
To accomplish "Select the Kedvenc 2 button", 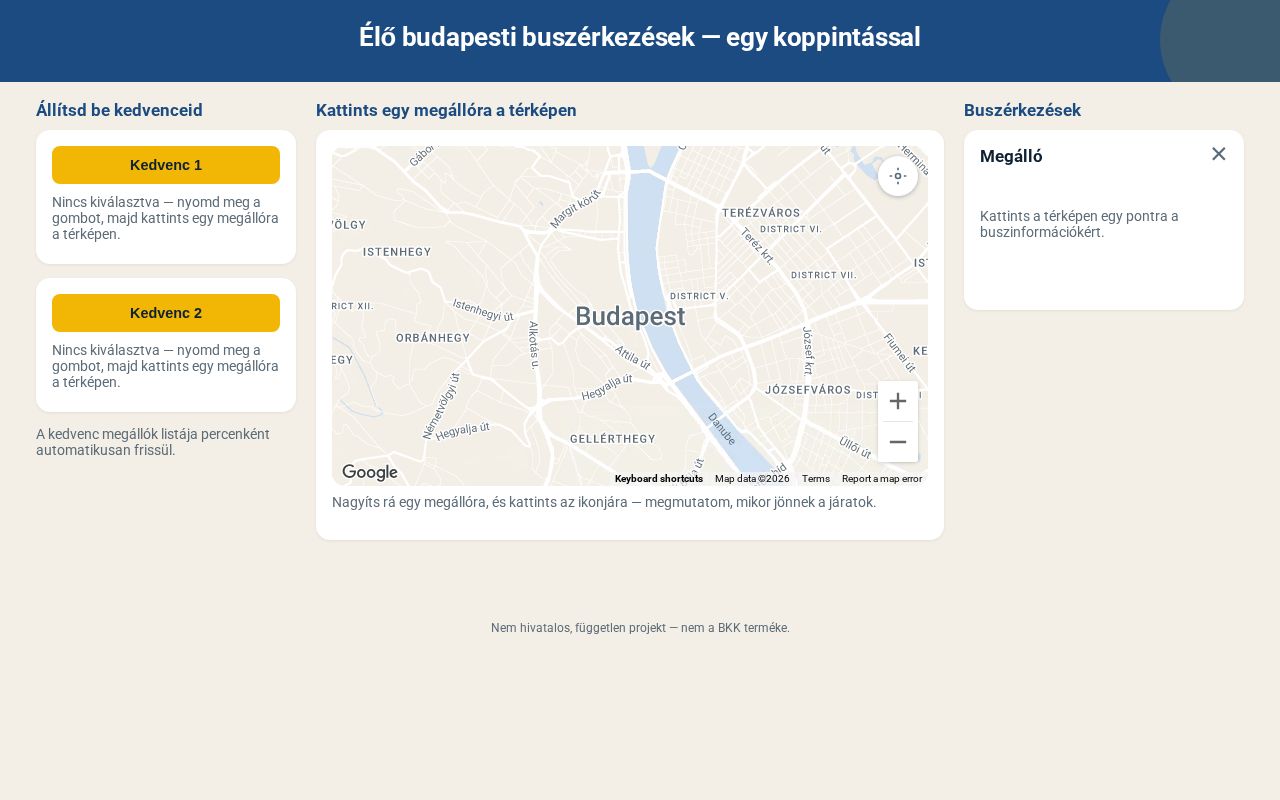I will (x=166, y=313).
